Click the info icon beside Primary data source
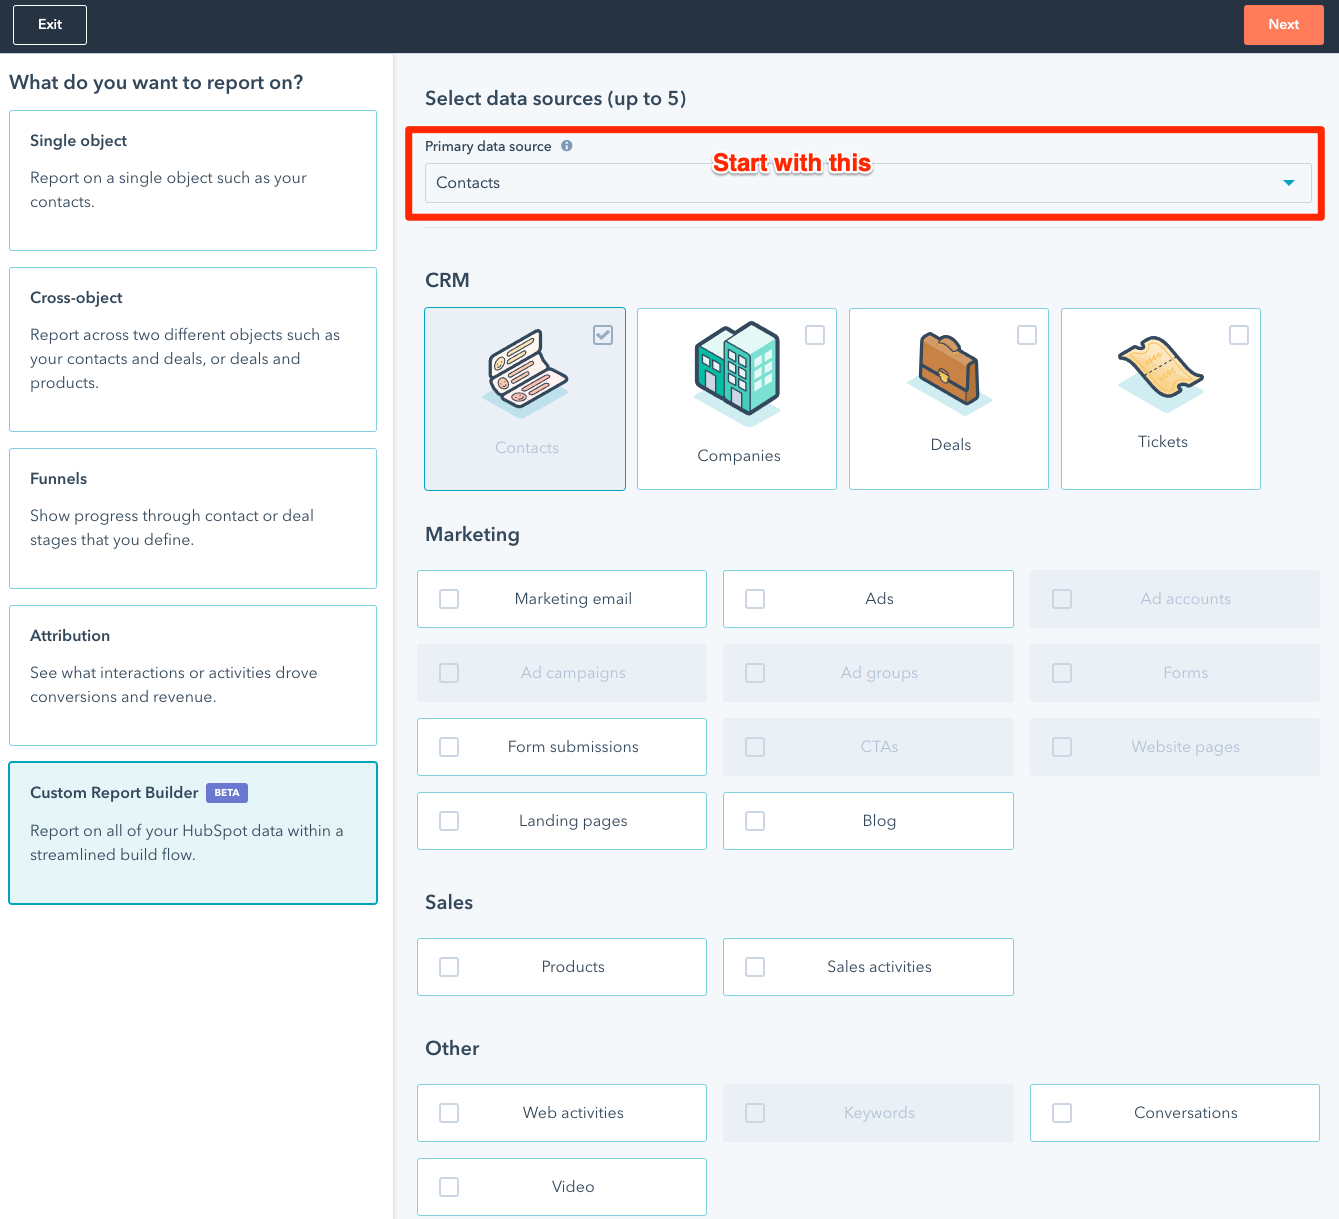Image resolution: width=1339 pixels, height=1219 pixels. (x=567, y=146)
